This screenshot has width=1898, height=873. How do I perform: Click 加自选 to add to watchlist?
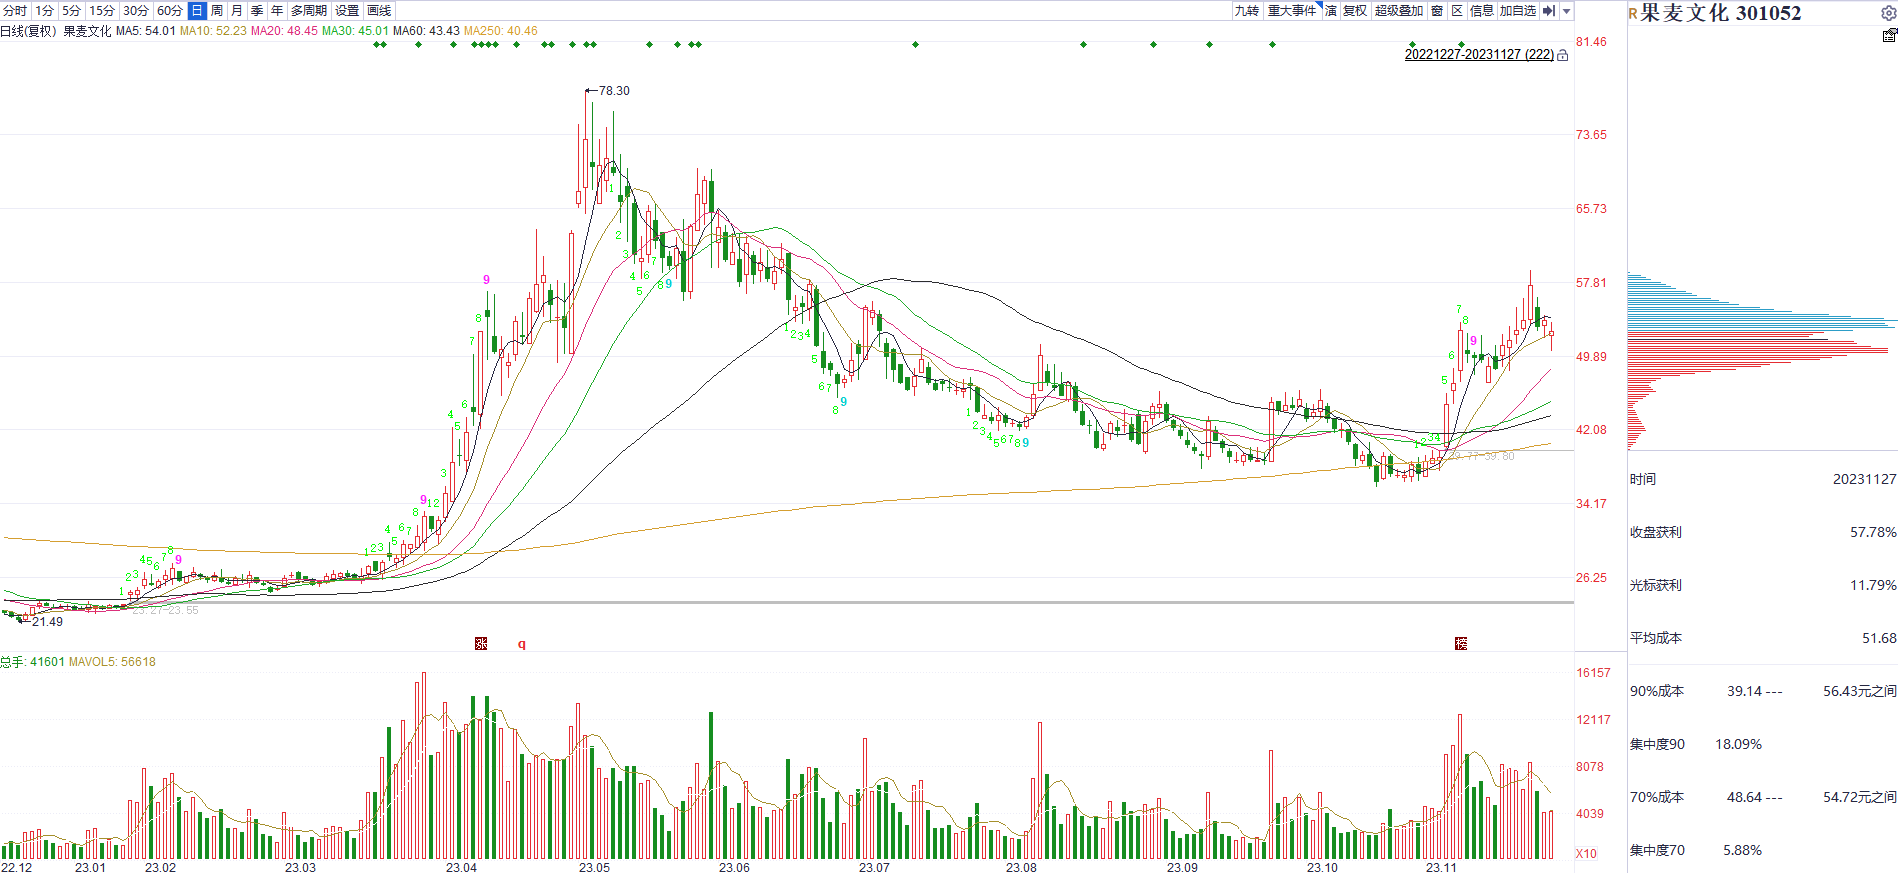coord(1518,10)
